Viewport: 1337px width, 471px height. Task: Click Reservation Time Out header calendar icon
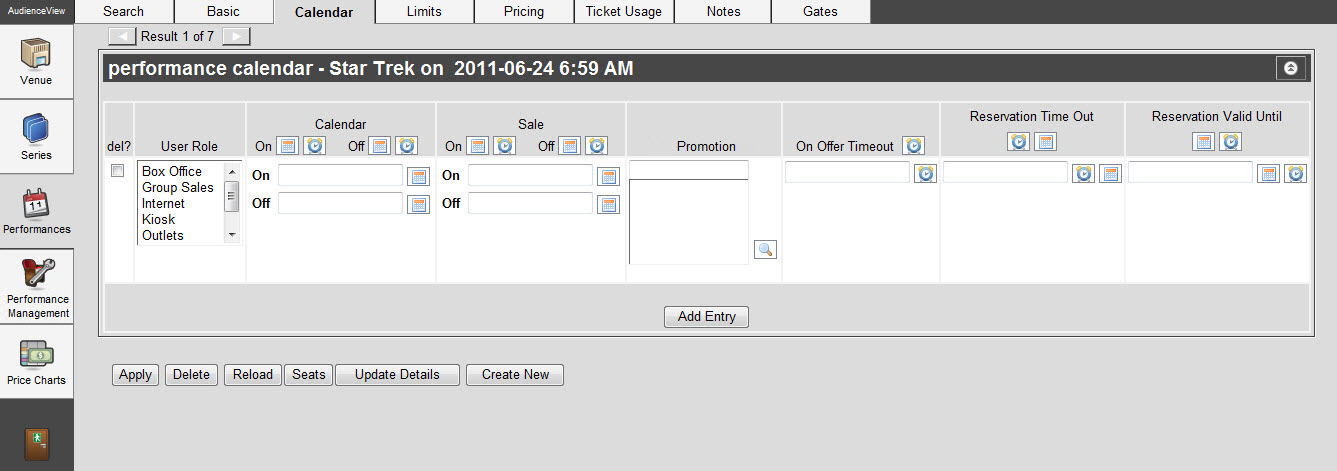click(1045, 141)
